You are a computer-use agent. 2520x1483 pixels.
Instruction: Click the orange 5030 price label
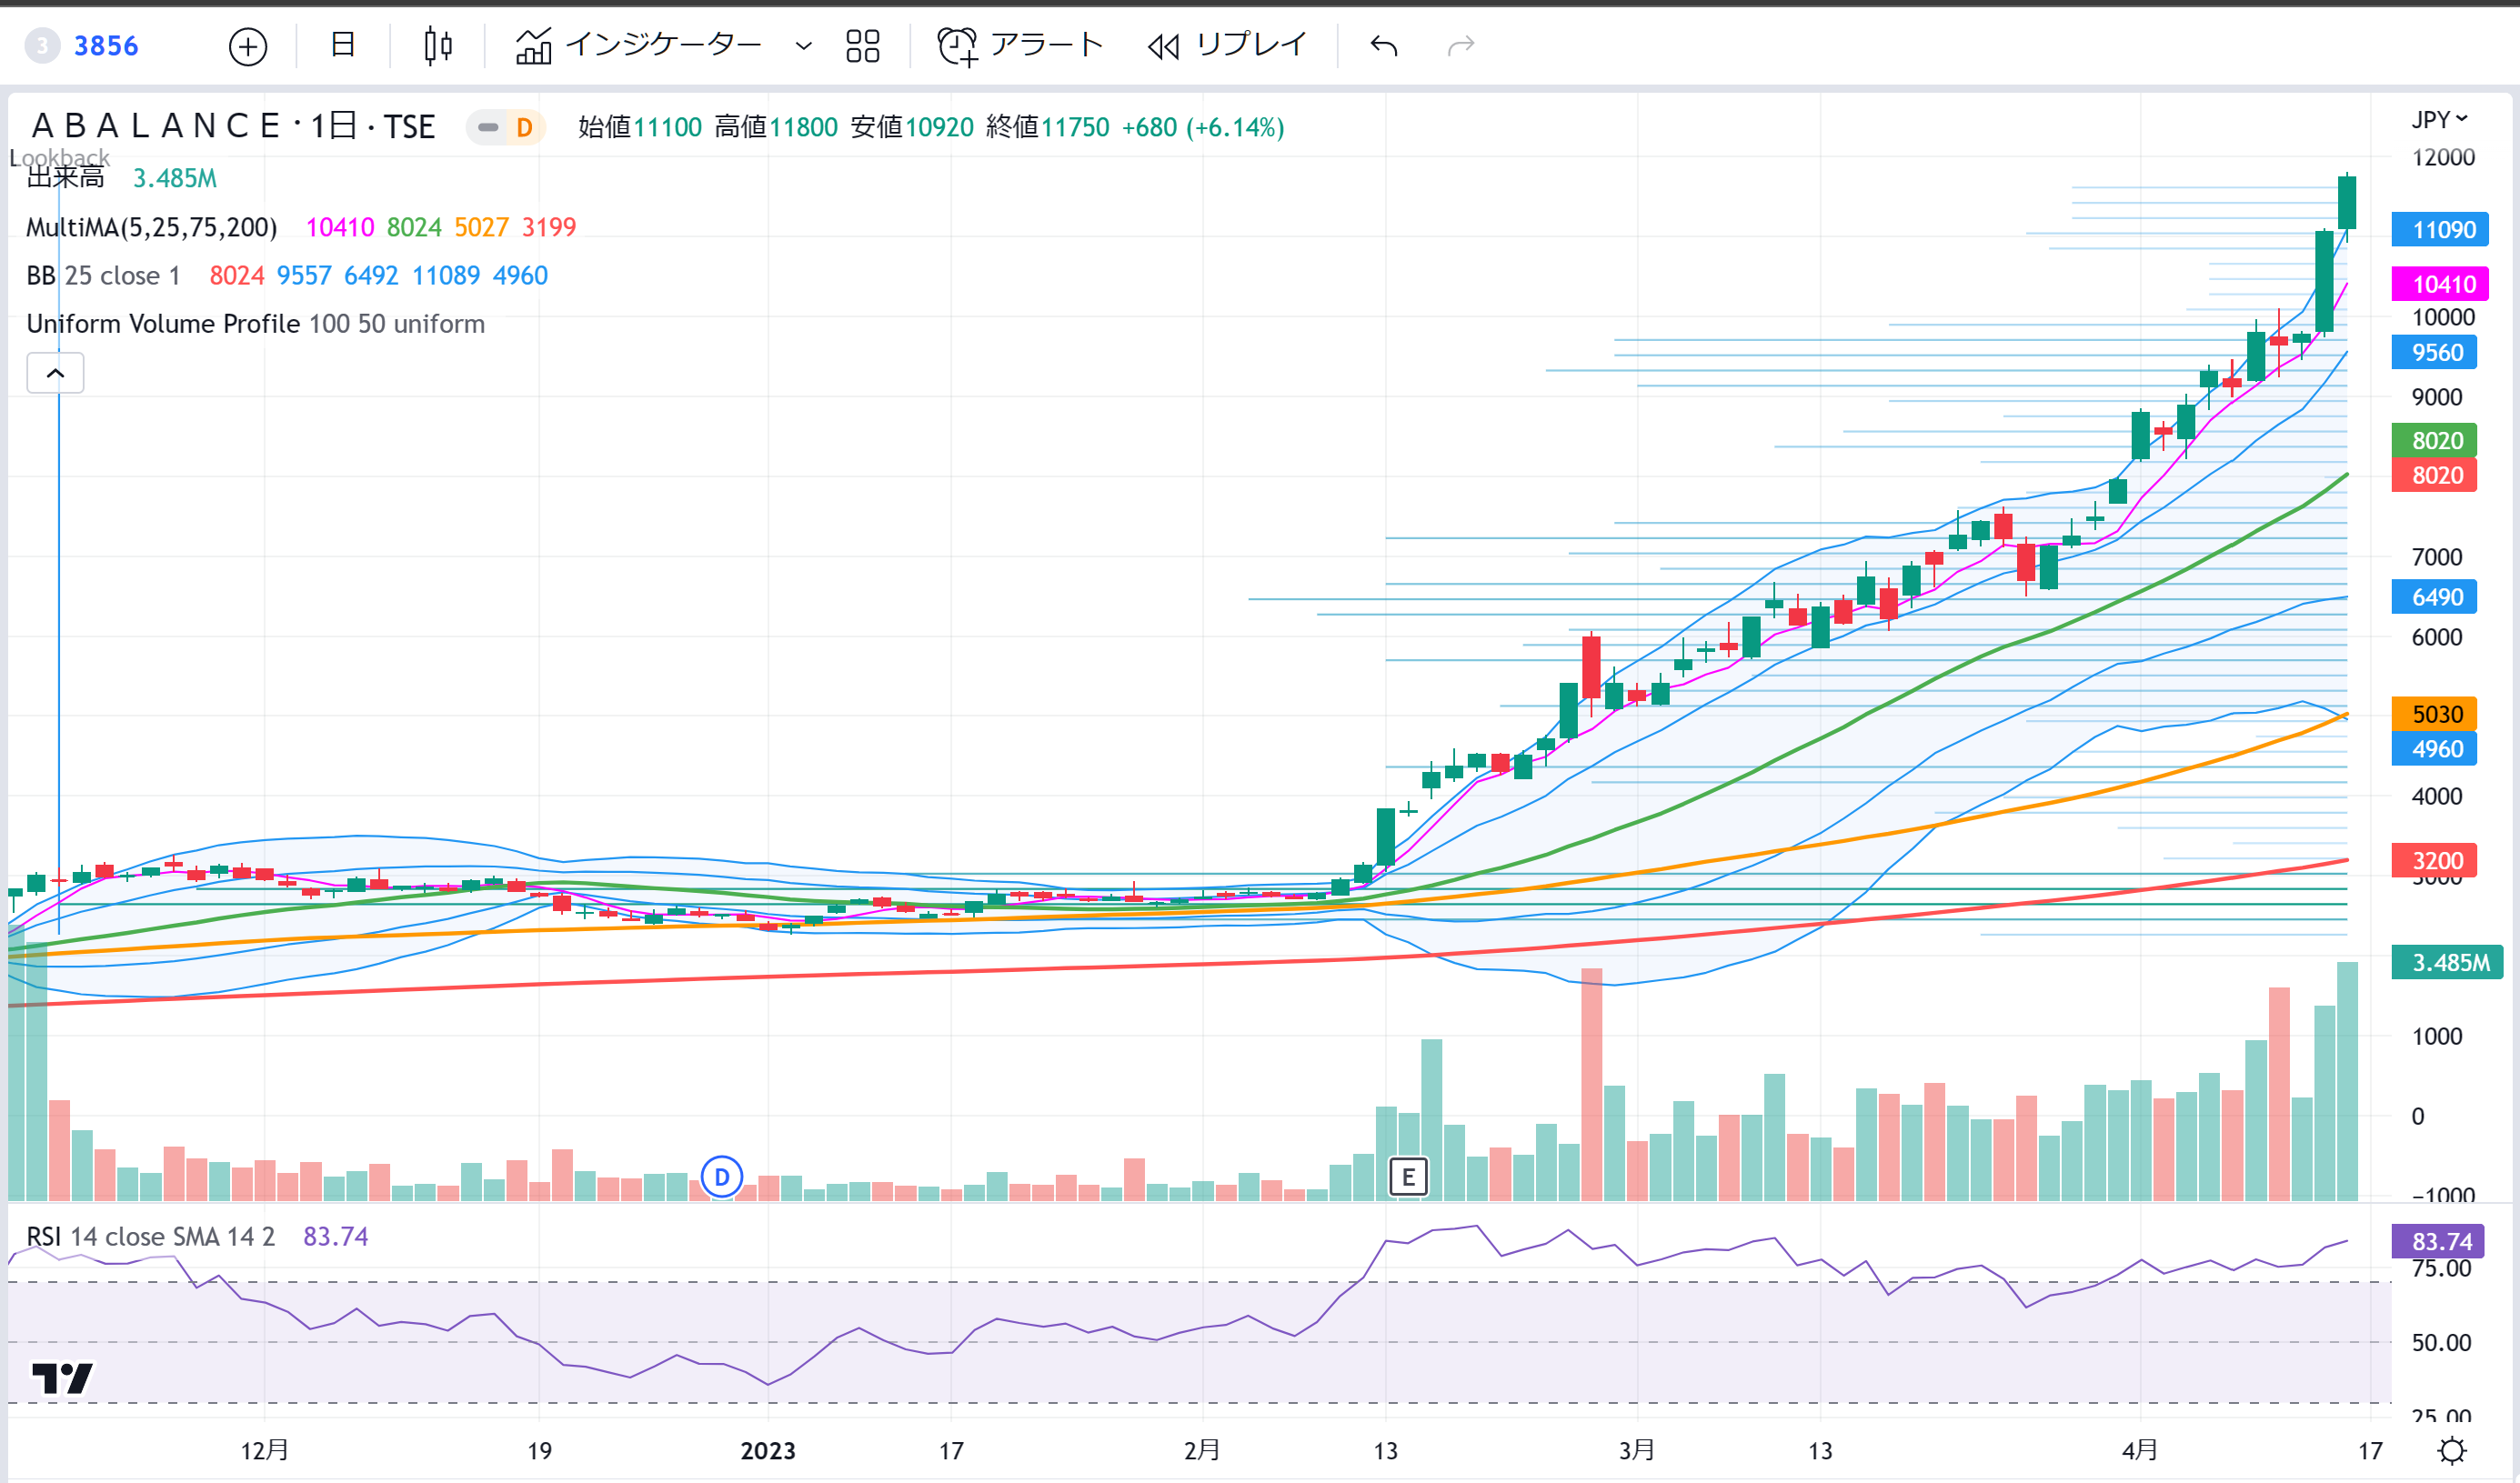click(x=2434, y=714)
